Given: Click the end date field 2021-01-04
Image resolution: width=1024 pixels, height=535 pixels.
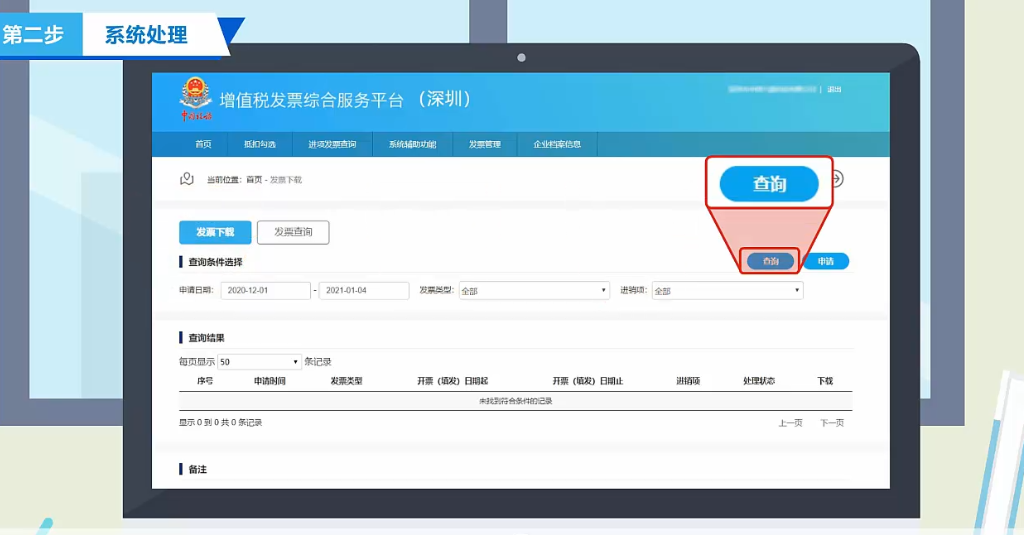Looking at the screenshot, I should 364,291.
